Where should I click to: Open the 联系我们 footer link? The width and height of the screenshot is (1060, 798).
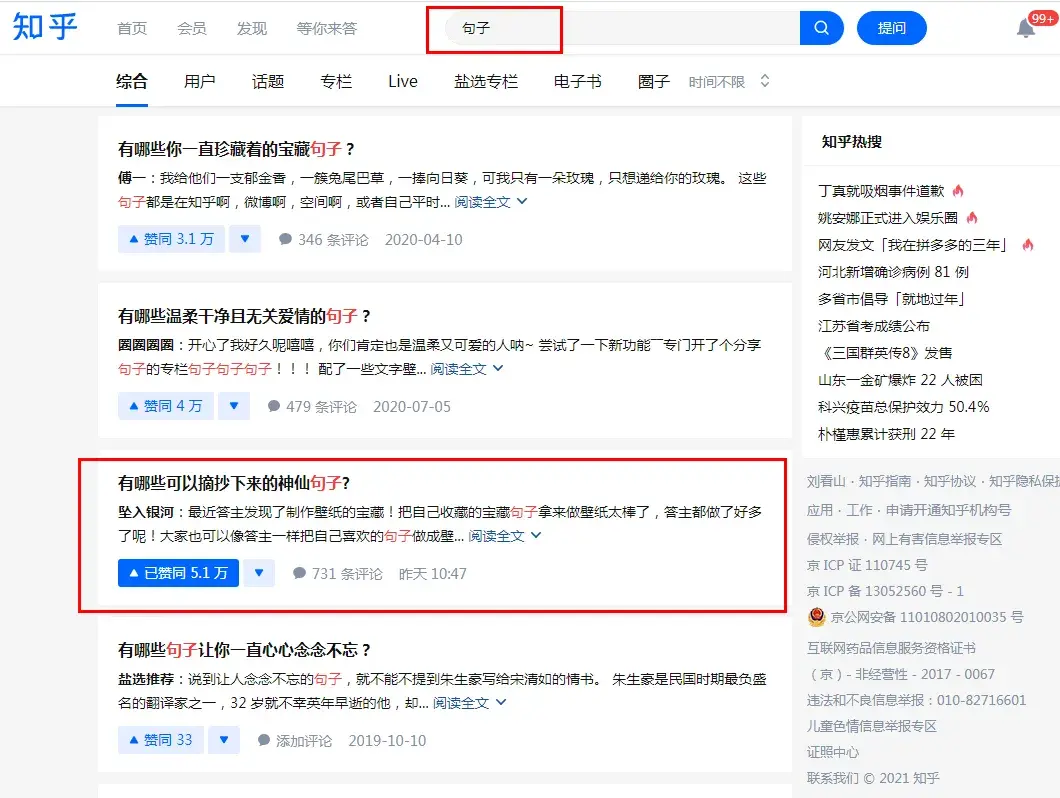click(x=833, y=778)
